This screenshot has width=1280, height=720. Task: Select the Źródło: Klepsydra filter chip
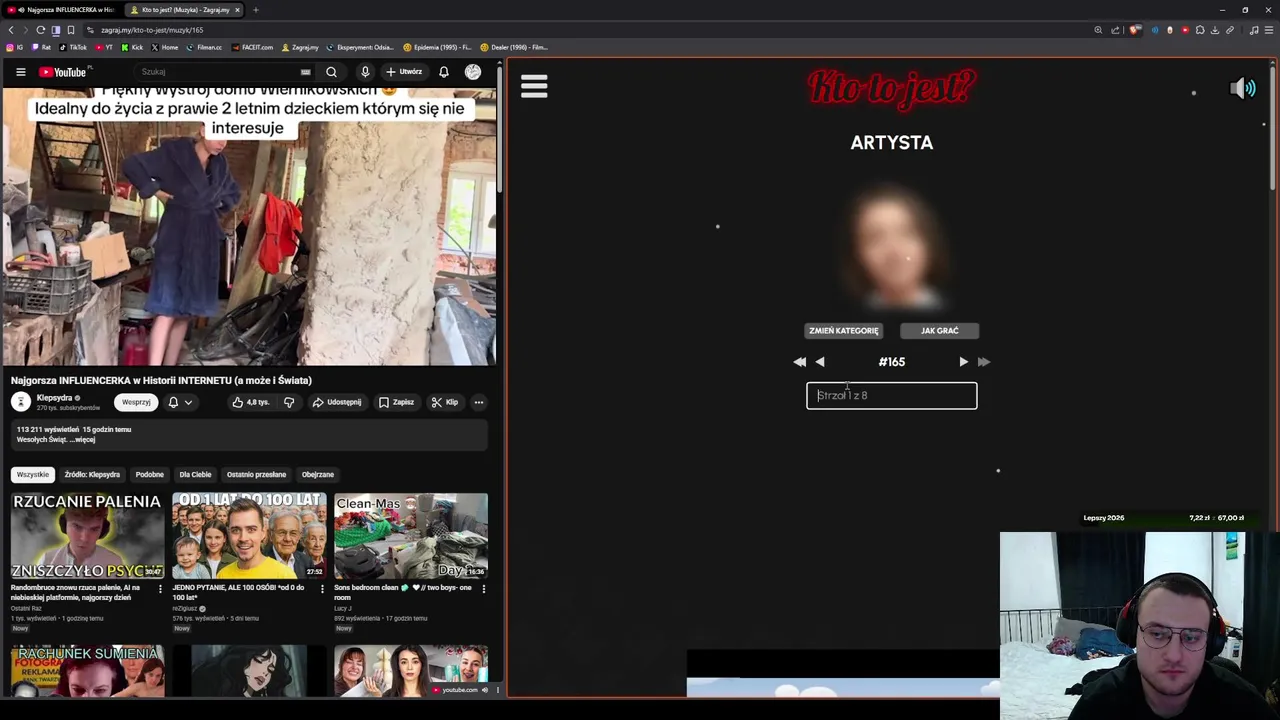point(92,475)
